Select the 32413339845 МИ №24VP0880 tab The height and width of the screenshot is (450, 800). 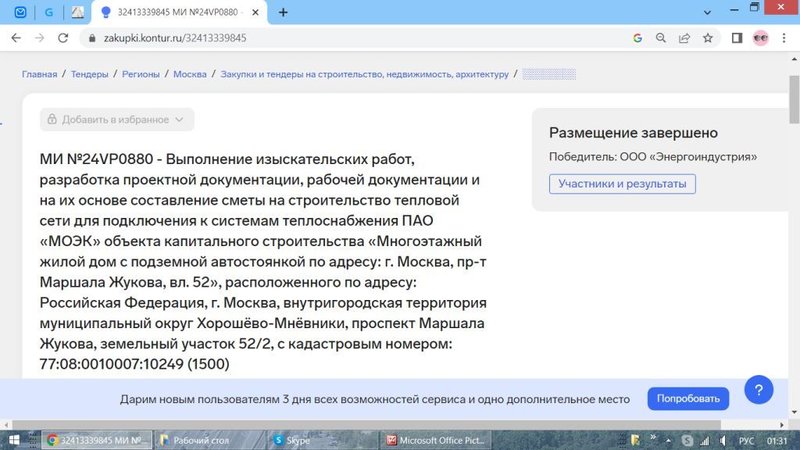click(x=178, y=12)
